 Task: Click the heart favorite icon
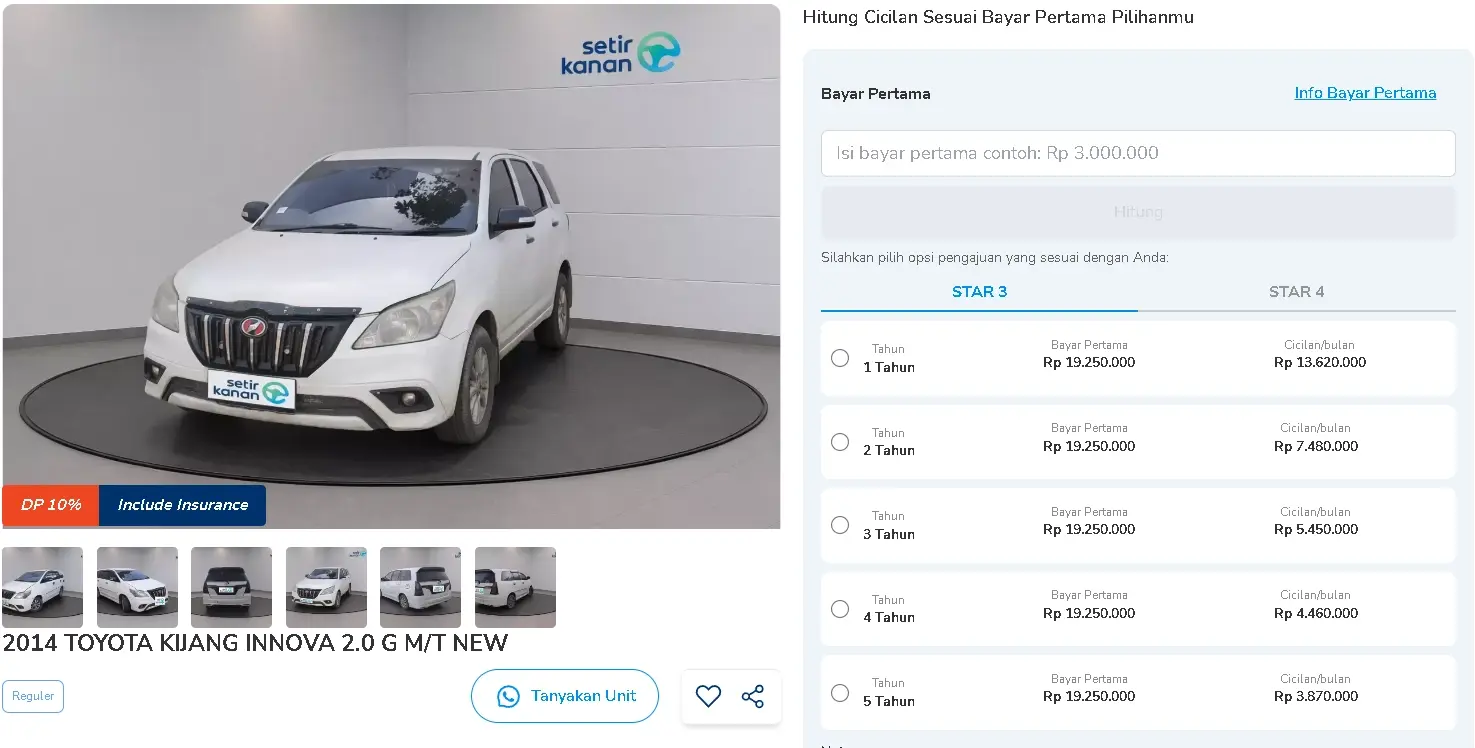[x=708, y=696]
